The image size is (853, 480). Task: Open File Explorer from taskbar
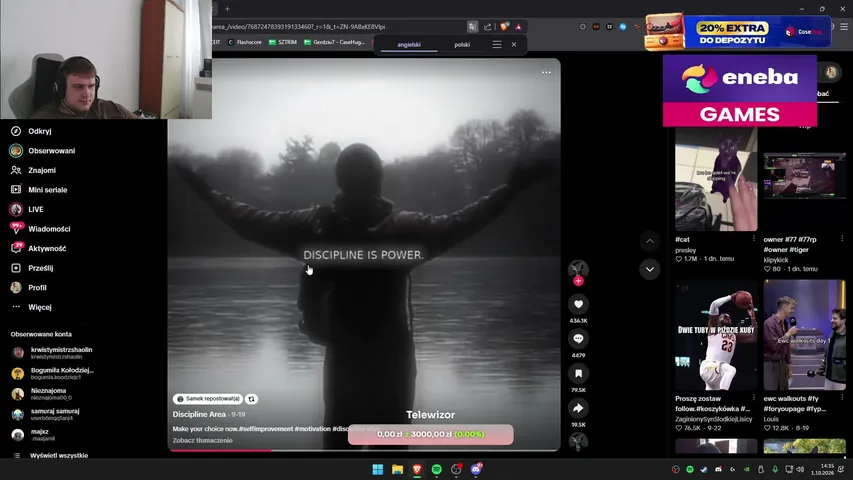397,469
